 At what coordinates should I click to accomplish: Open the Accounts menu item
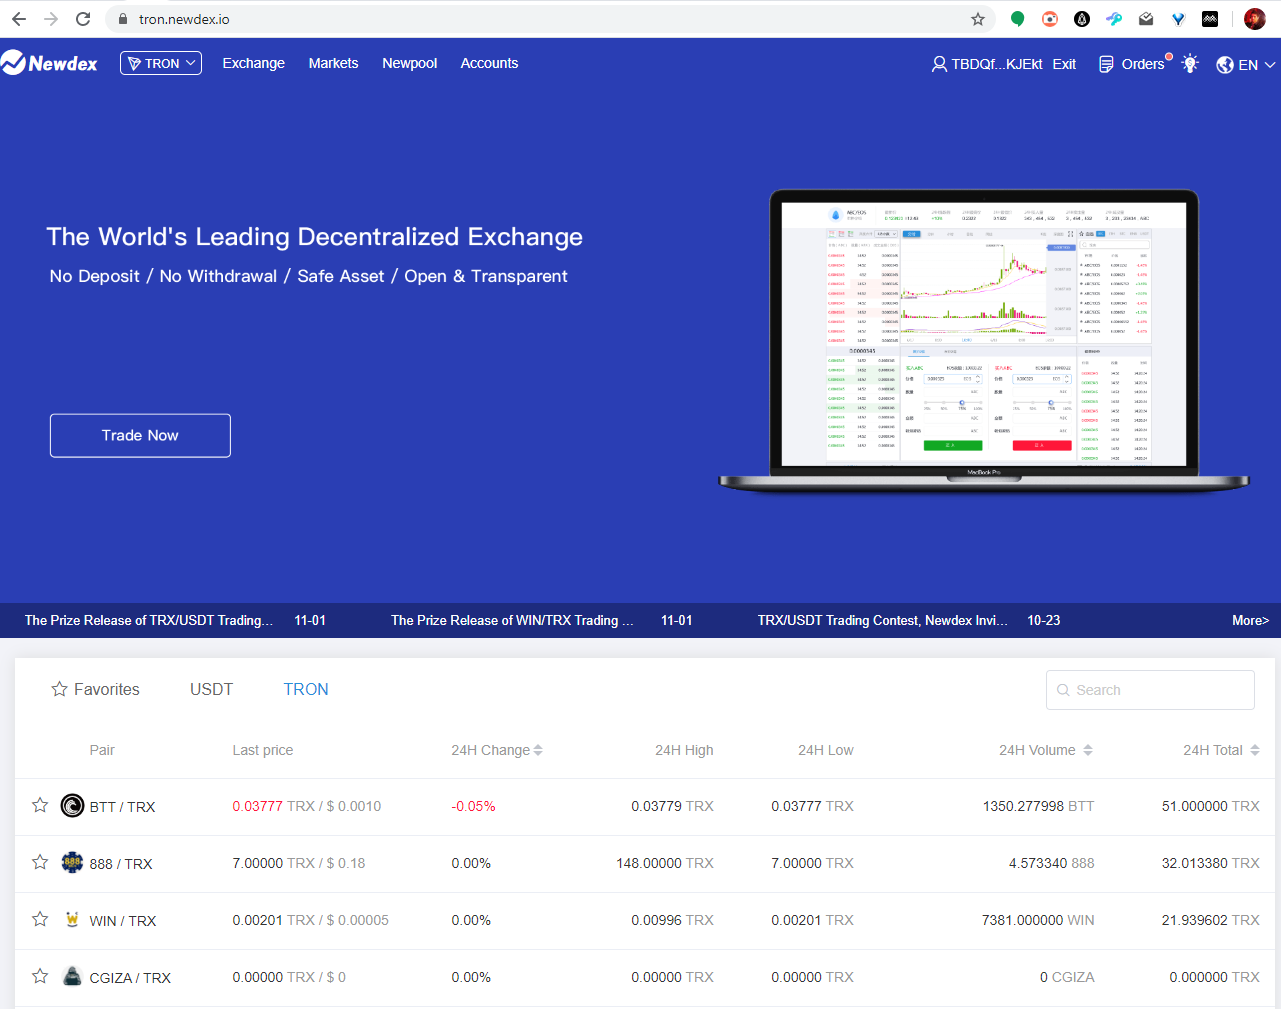[x=489, y=63]
